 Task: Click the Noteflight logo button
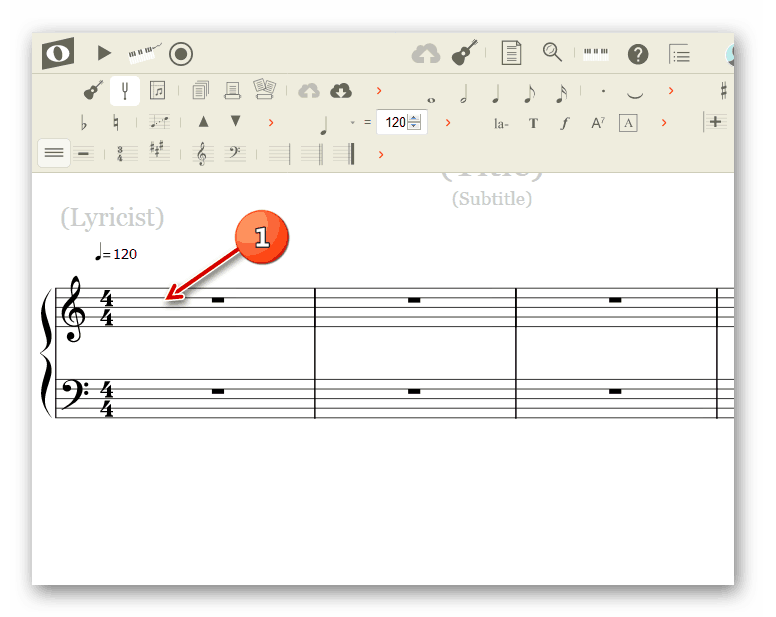[58, 53]
